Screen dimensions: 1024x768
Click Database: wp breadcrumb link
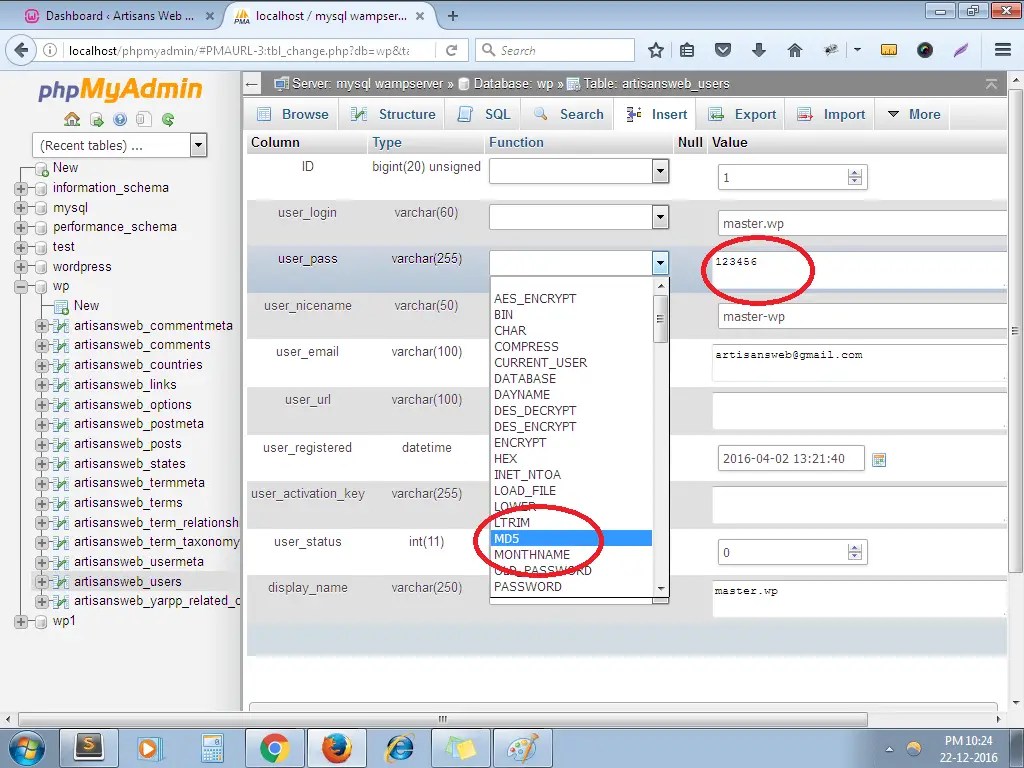click(x=513, y=84)
